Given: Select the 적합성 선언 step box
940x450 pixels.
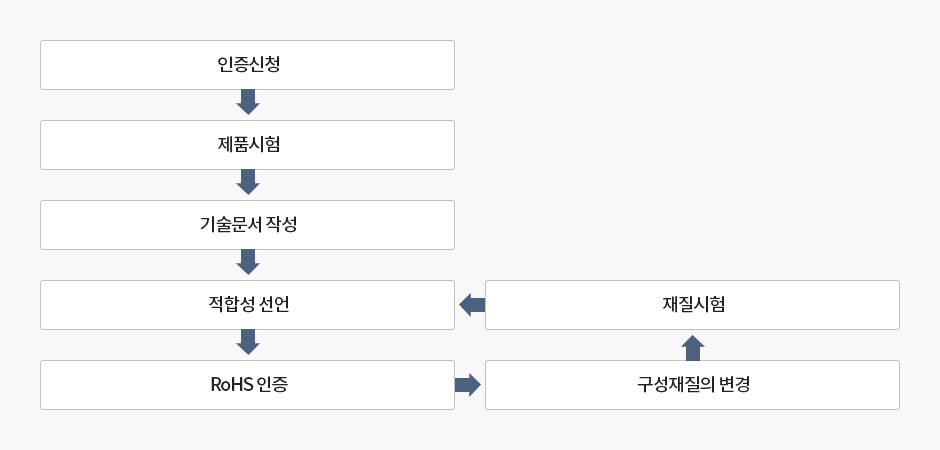Looking at the screenshot, I should pos(120,305).
